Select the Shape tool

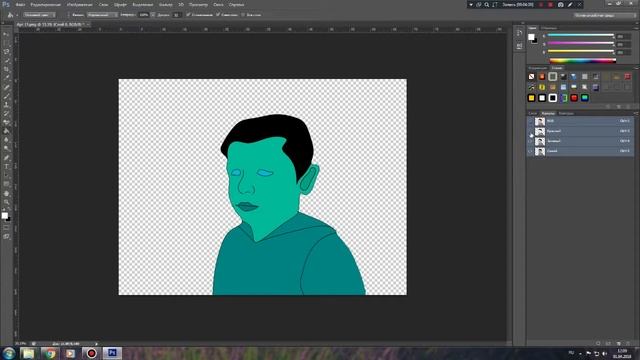6,184
